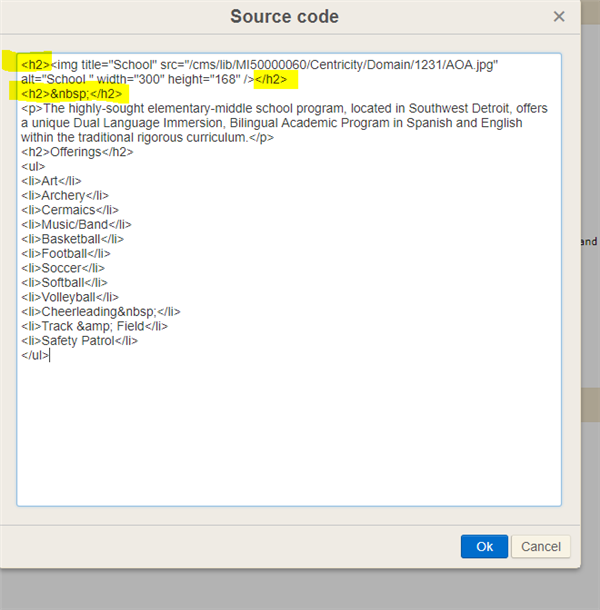Click the 'Source code' dialog title
Screen dimensions: 600x610
(x=284, y=16)
